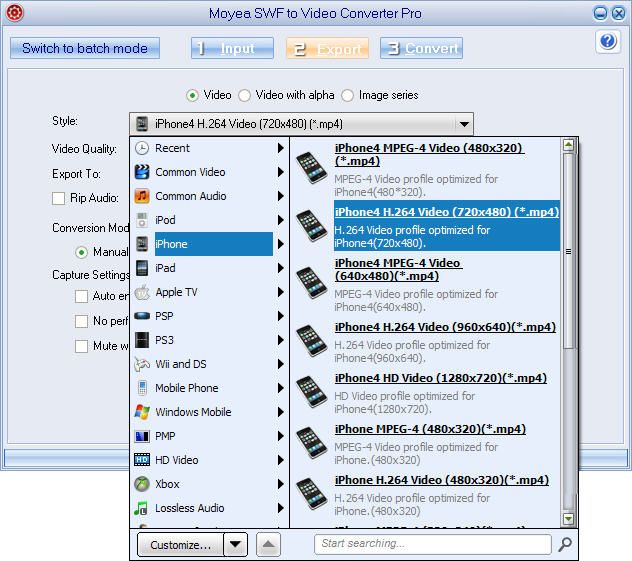Expand the Recent submenu arrow

click(281, 148)
